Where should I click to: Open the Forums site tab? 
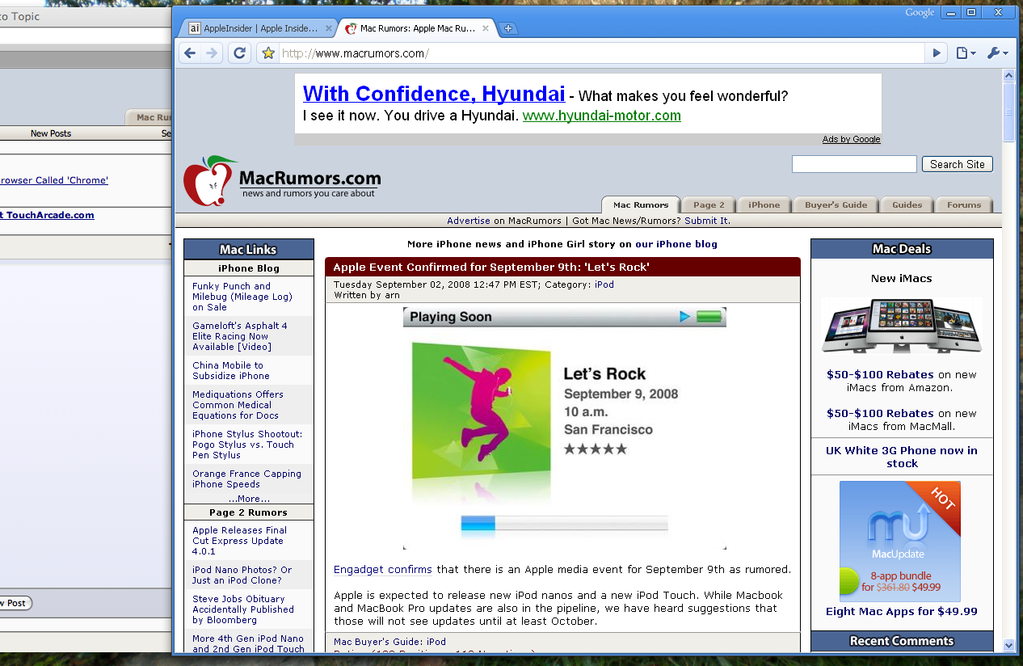(x=964, y=205)
